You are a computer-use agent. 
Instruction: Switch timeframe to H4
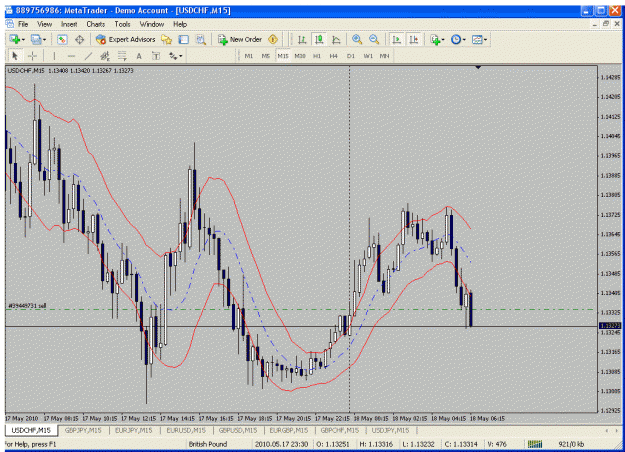tap(334, 56)
